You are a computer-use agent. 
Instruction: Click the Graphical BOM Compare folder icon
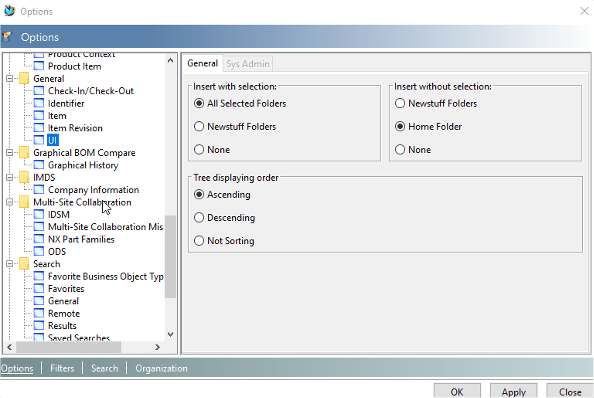pos(24,153)
